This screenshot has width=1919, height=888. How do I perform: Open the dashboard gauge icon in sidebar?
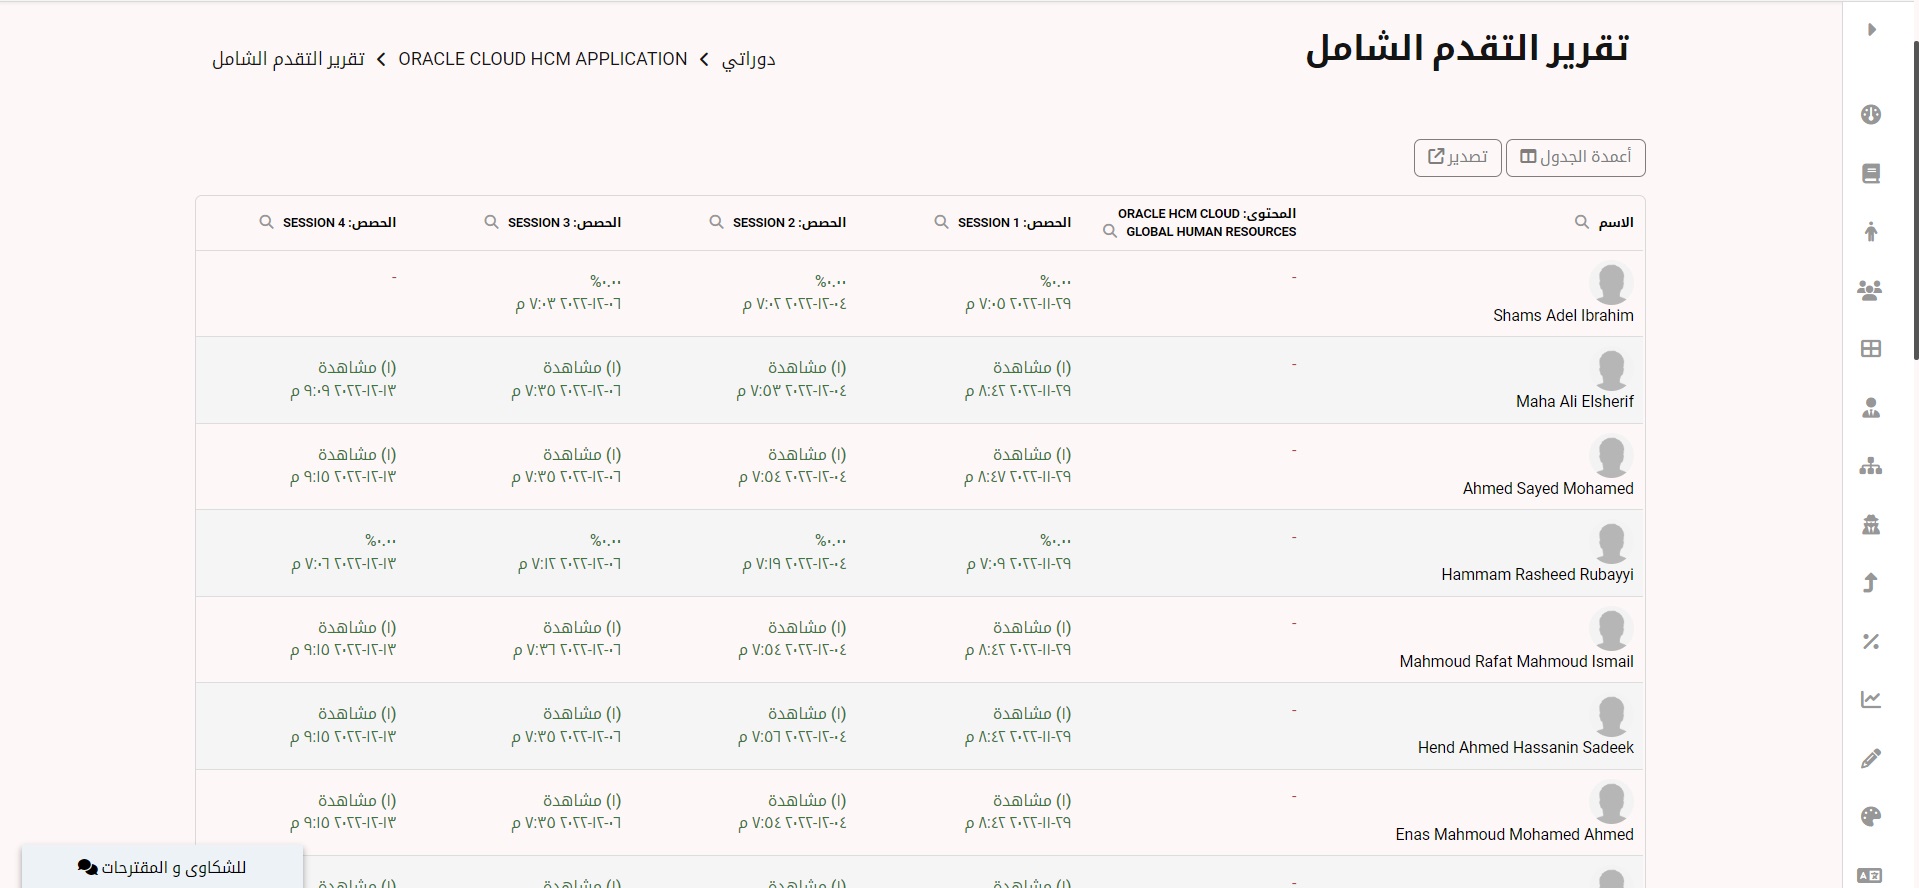tap(1871, 115)
